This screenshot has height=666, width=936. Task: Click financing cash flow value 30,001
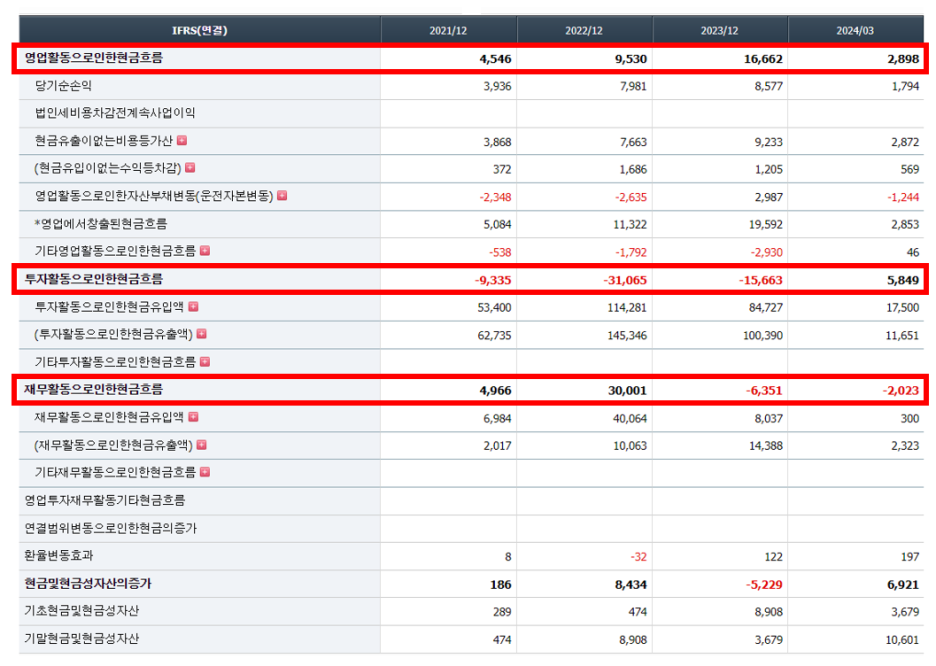tap(627, 390)
